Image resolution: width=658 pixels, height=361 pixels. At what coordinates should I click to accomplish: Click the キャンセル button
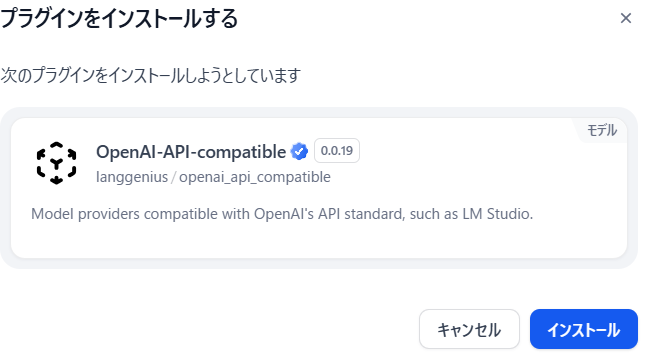(x=469, y=329)
